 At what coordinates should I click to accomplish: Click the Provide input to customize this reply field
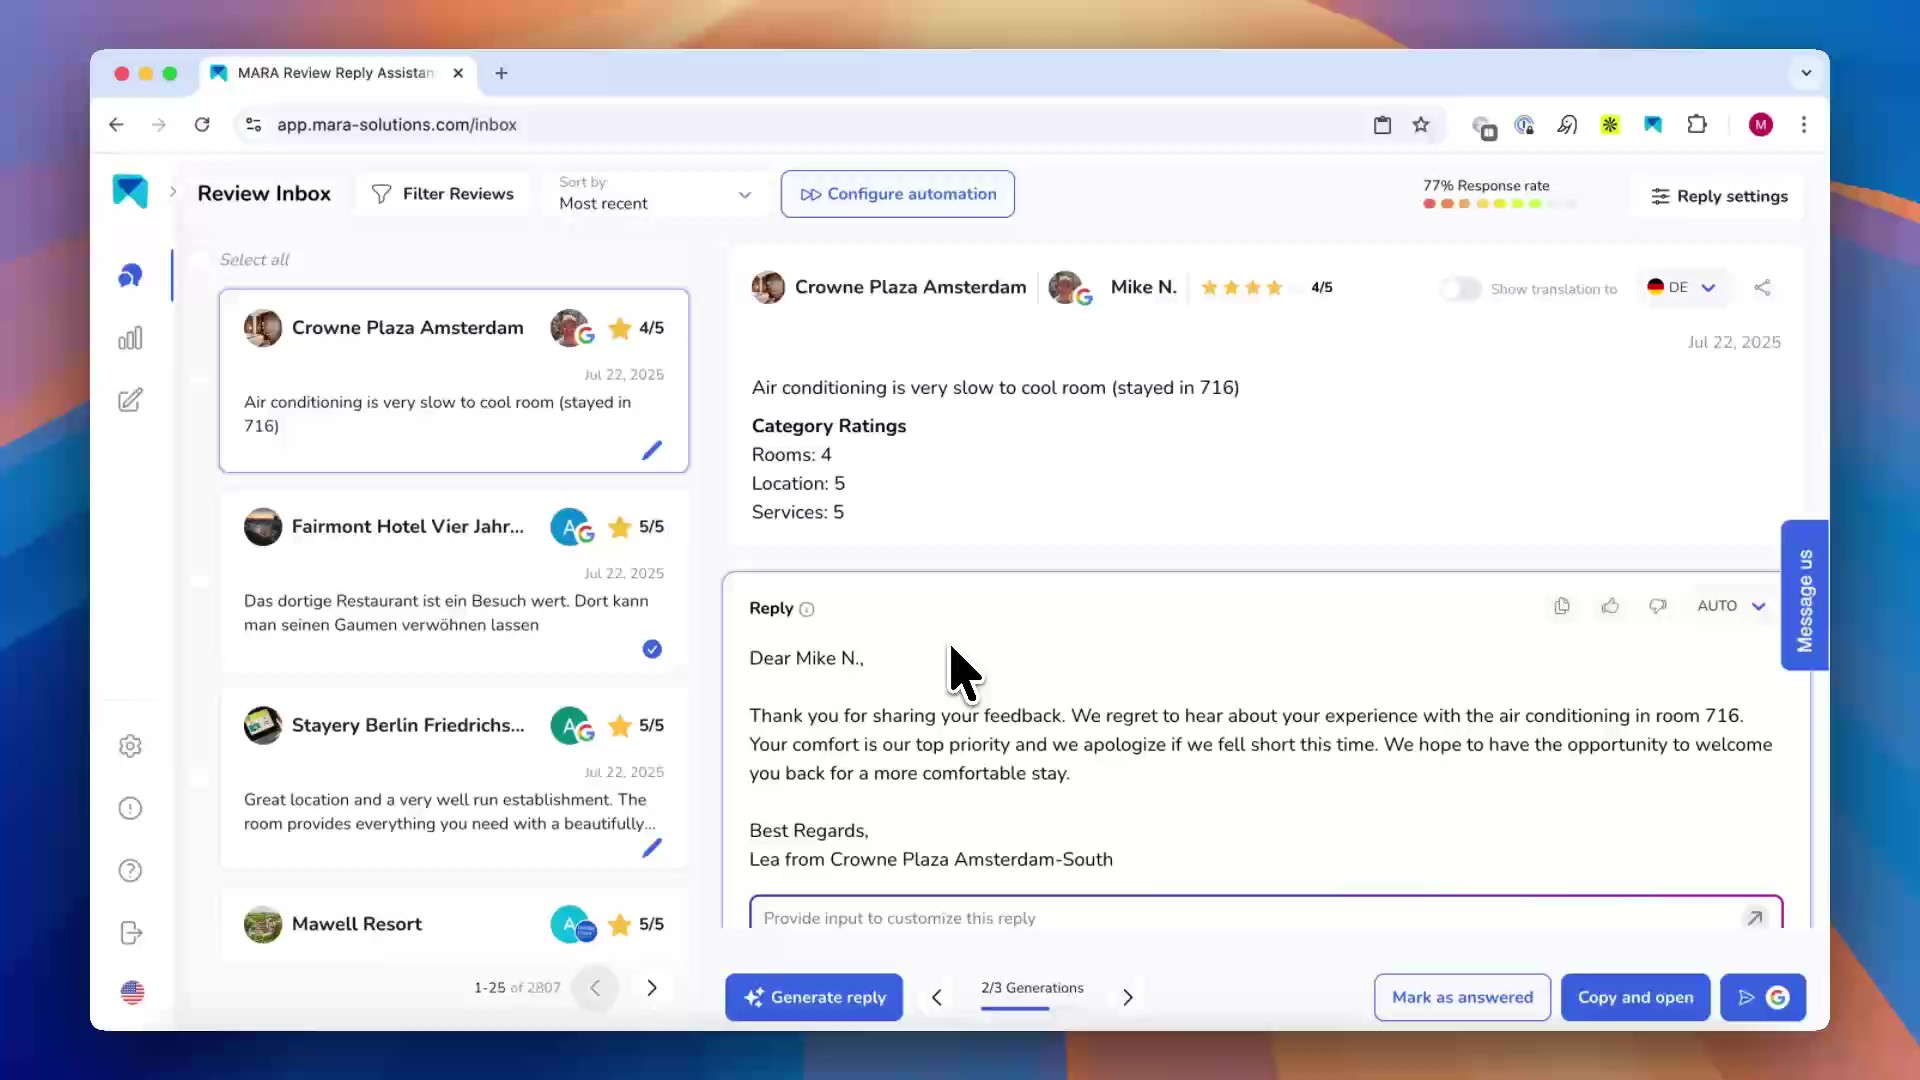tap(1100, 917)
